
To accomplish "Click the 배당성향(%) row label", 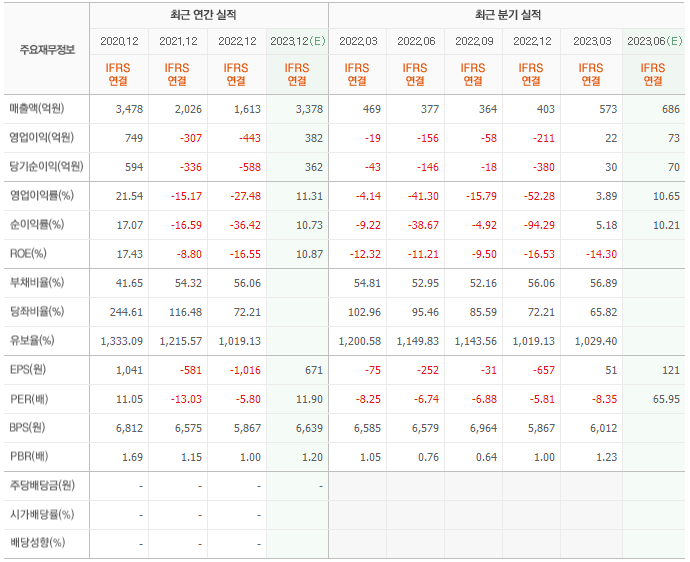I will pyautogui.click(x=37, y=543).
